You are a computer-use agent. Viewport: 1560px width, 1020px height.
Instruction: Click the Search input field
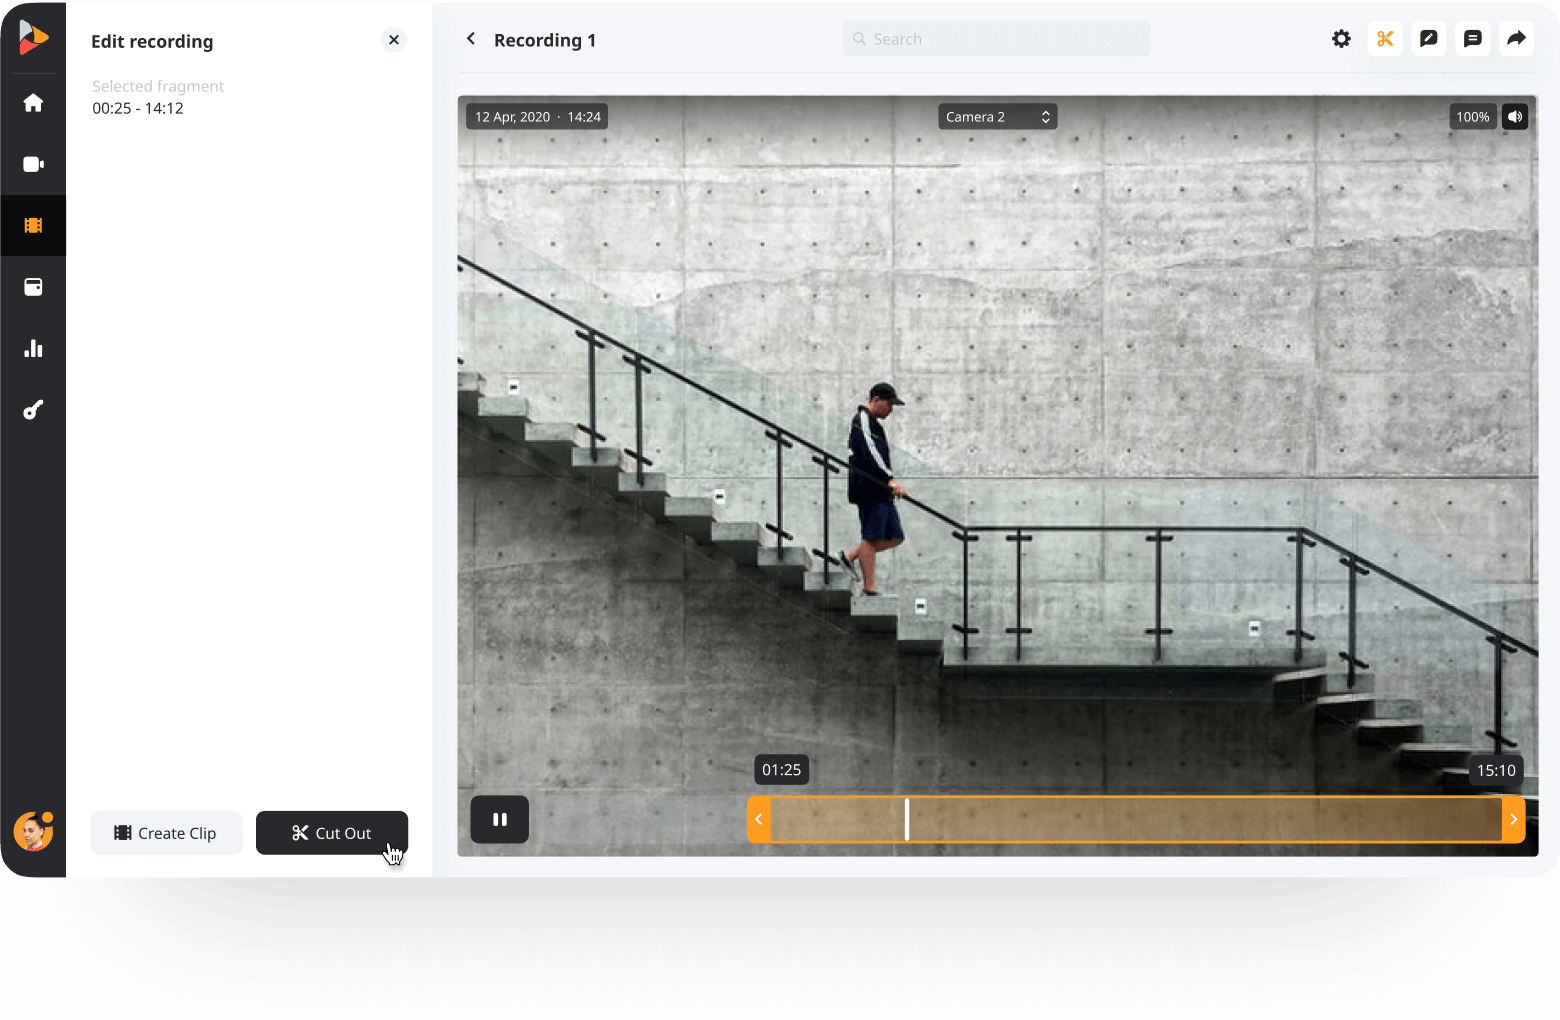tap(996, 39)
